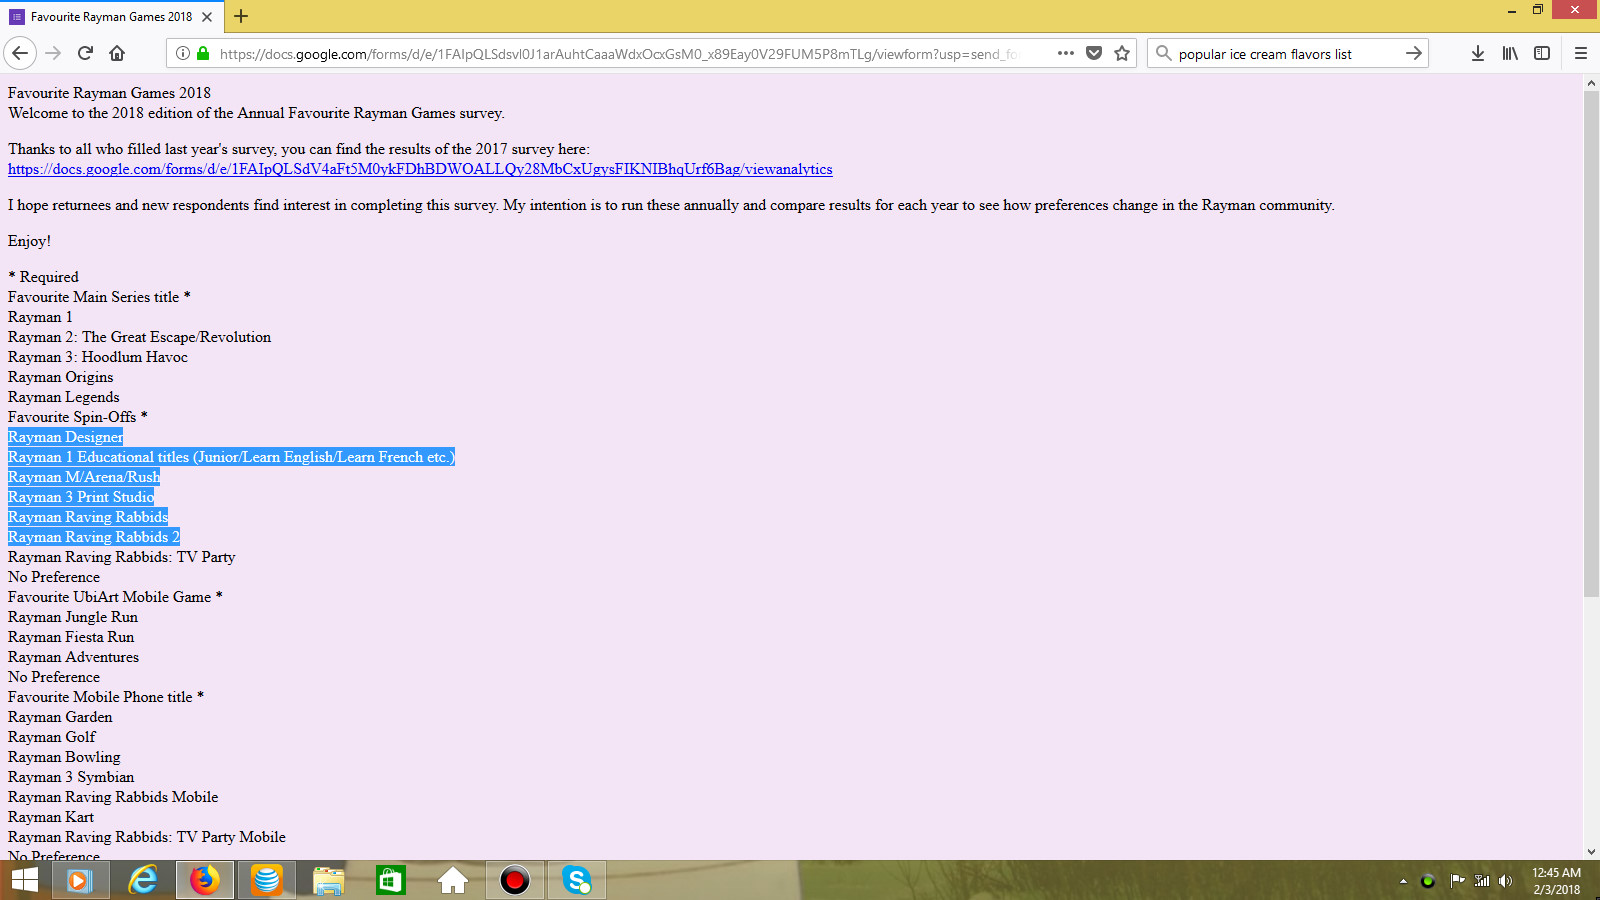Image resolution: width=1600 pixels, height=900 pixels.
Task: Choose the 'Rayman Kart' option
Action: pyautogui.click(x=51, y=817)
